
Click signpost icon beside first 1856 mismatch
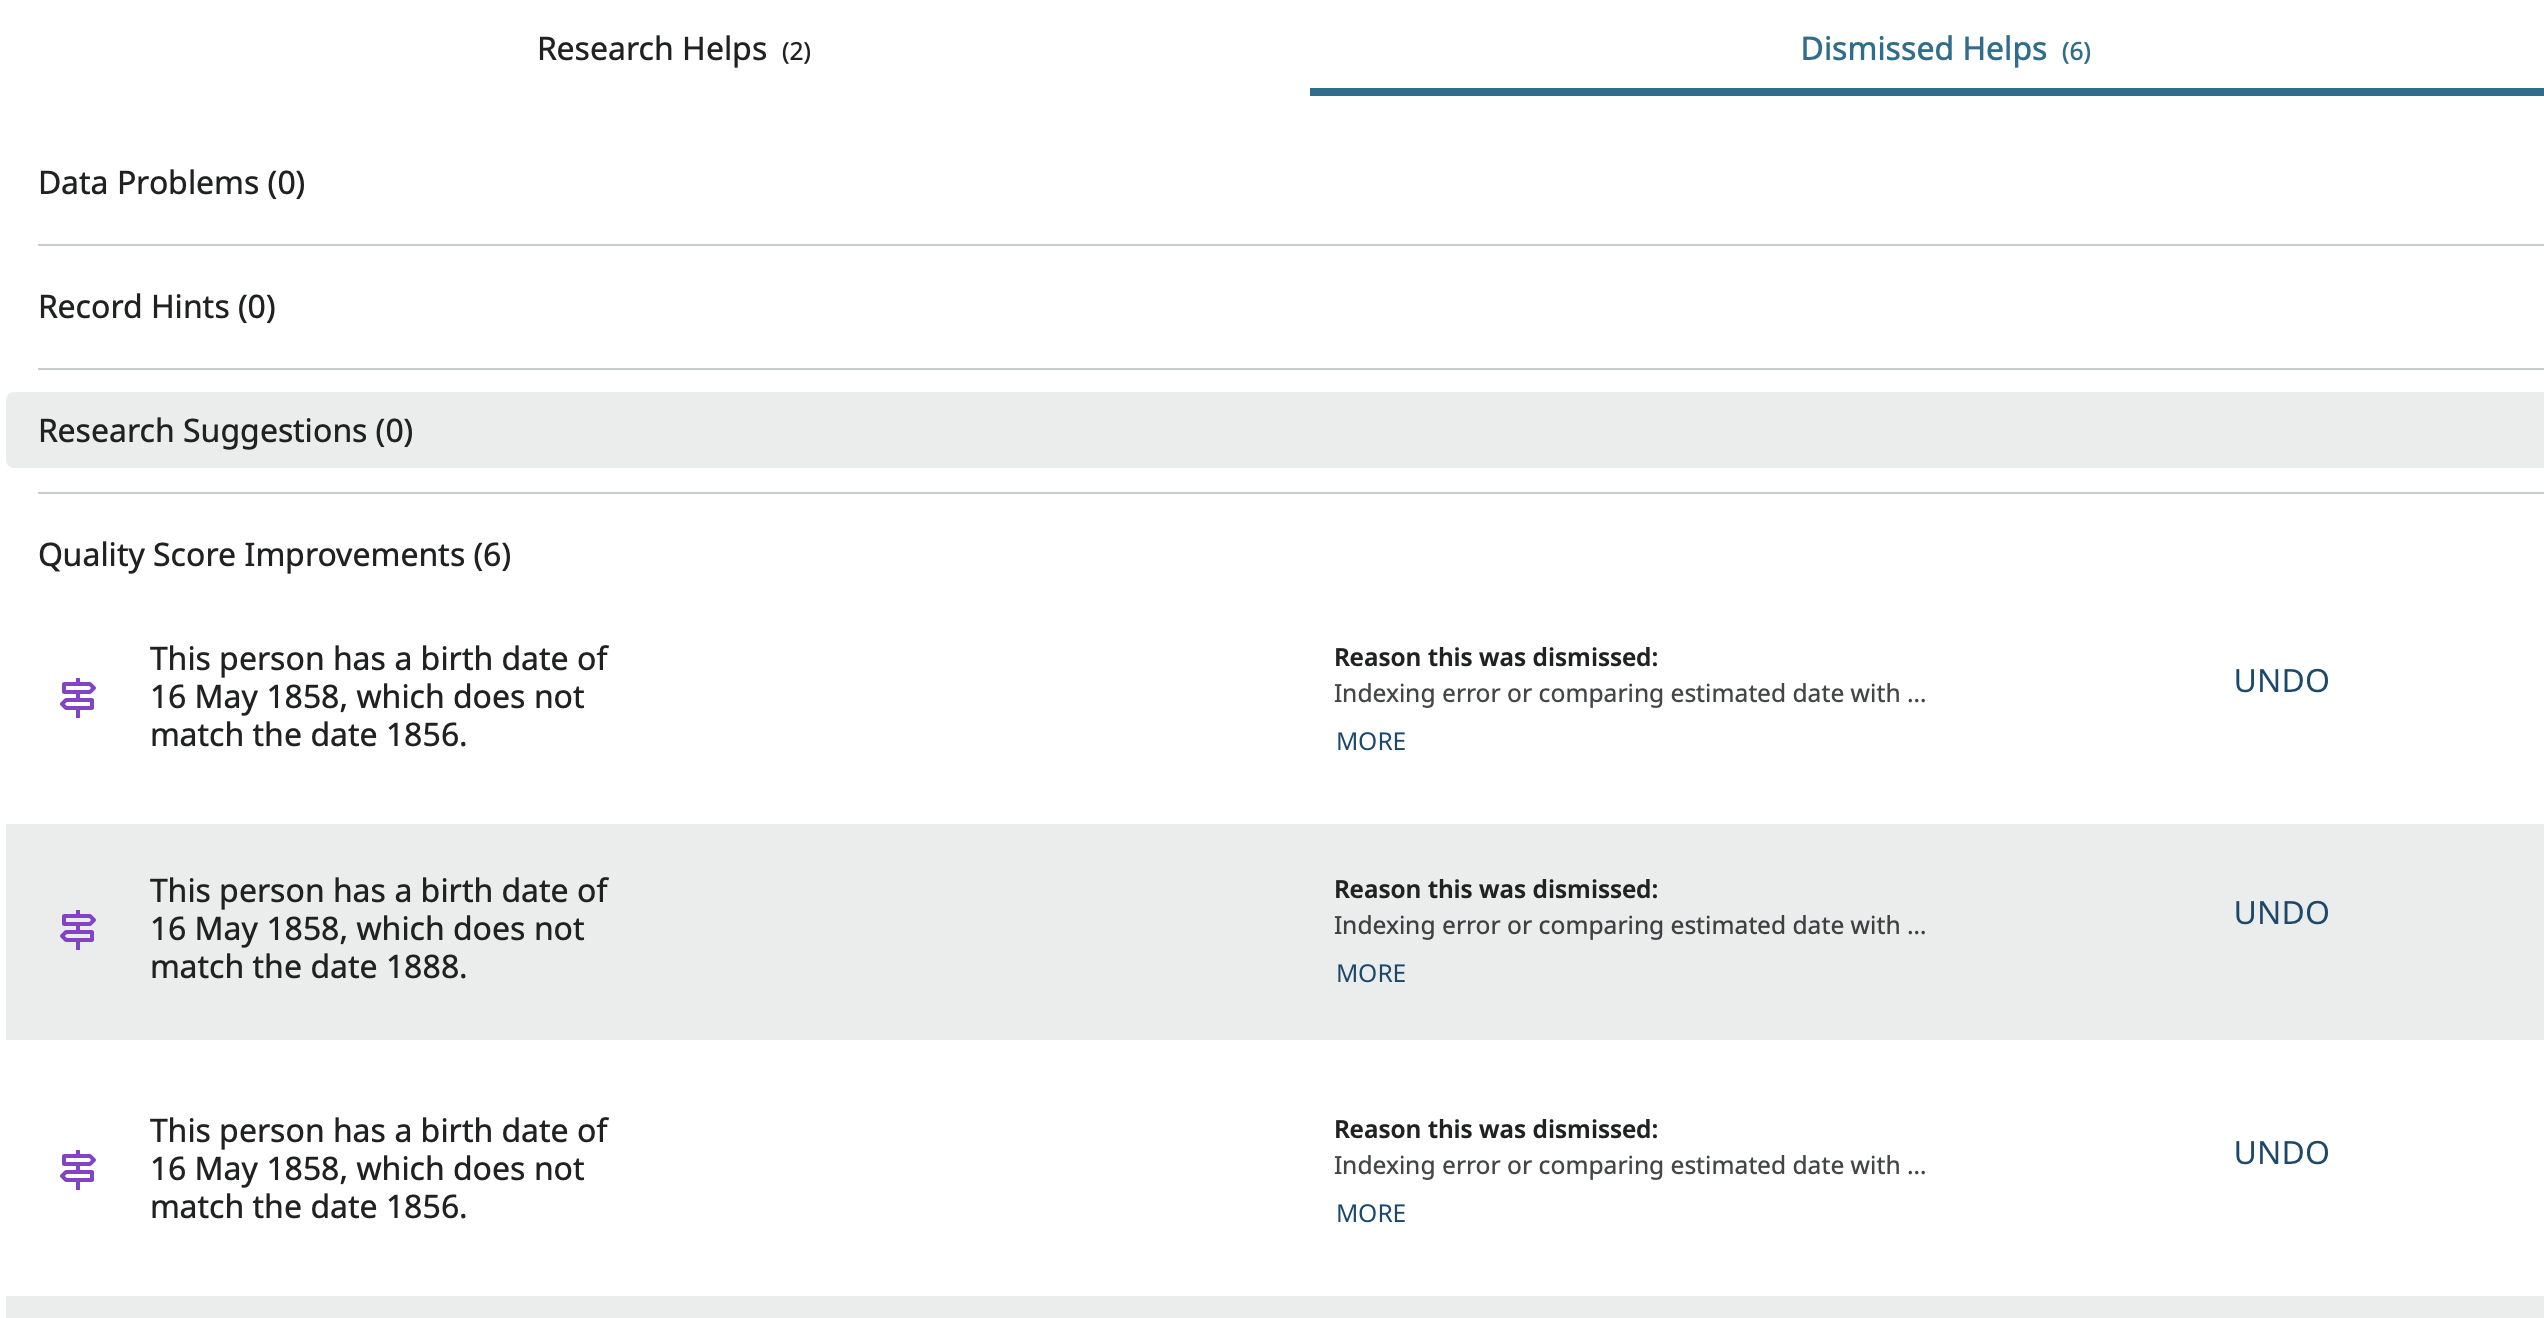78,697
